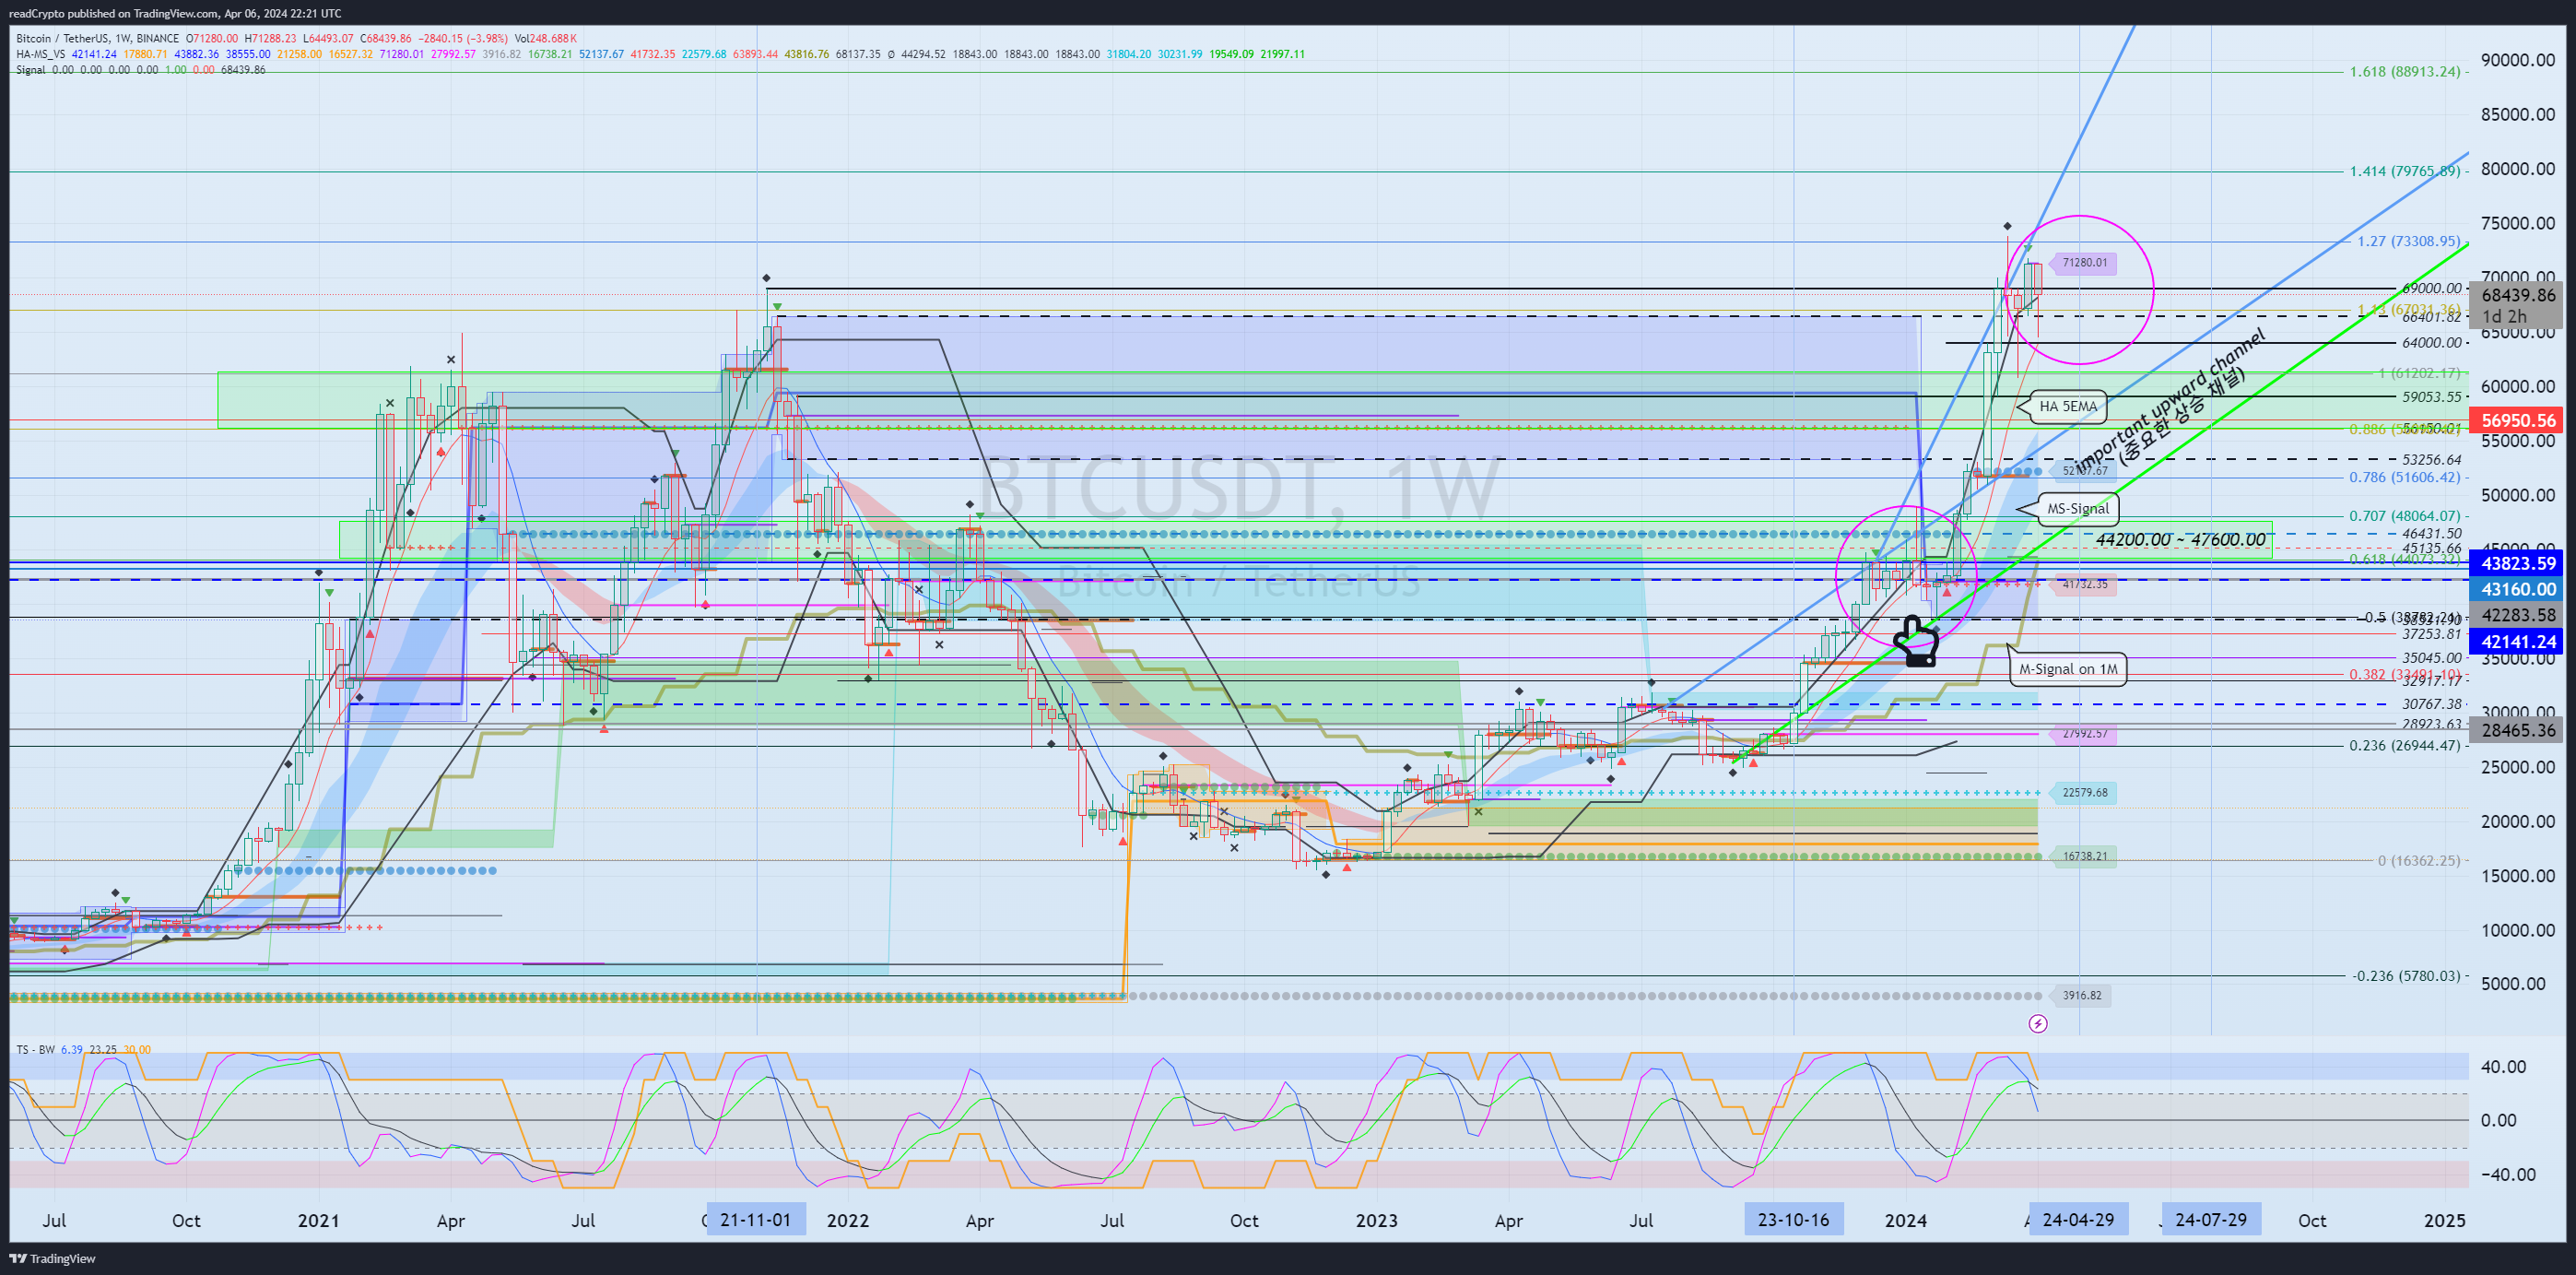Click 90000.00 on the price axis
The image size is (2576, 1275).
point(2517,60)
